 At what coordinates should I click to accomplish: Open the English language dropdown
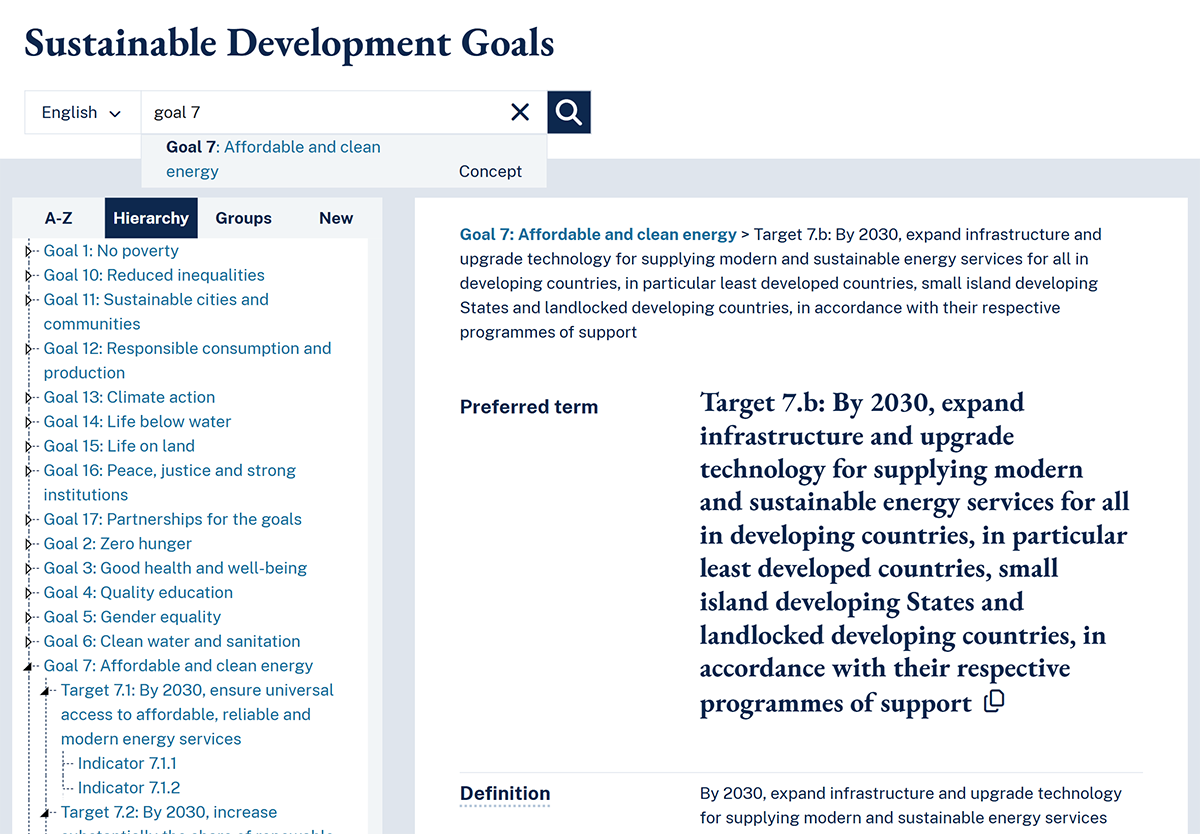pos(82,112)
